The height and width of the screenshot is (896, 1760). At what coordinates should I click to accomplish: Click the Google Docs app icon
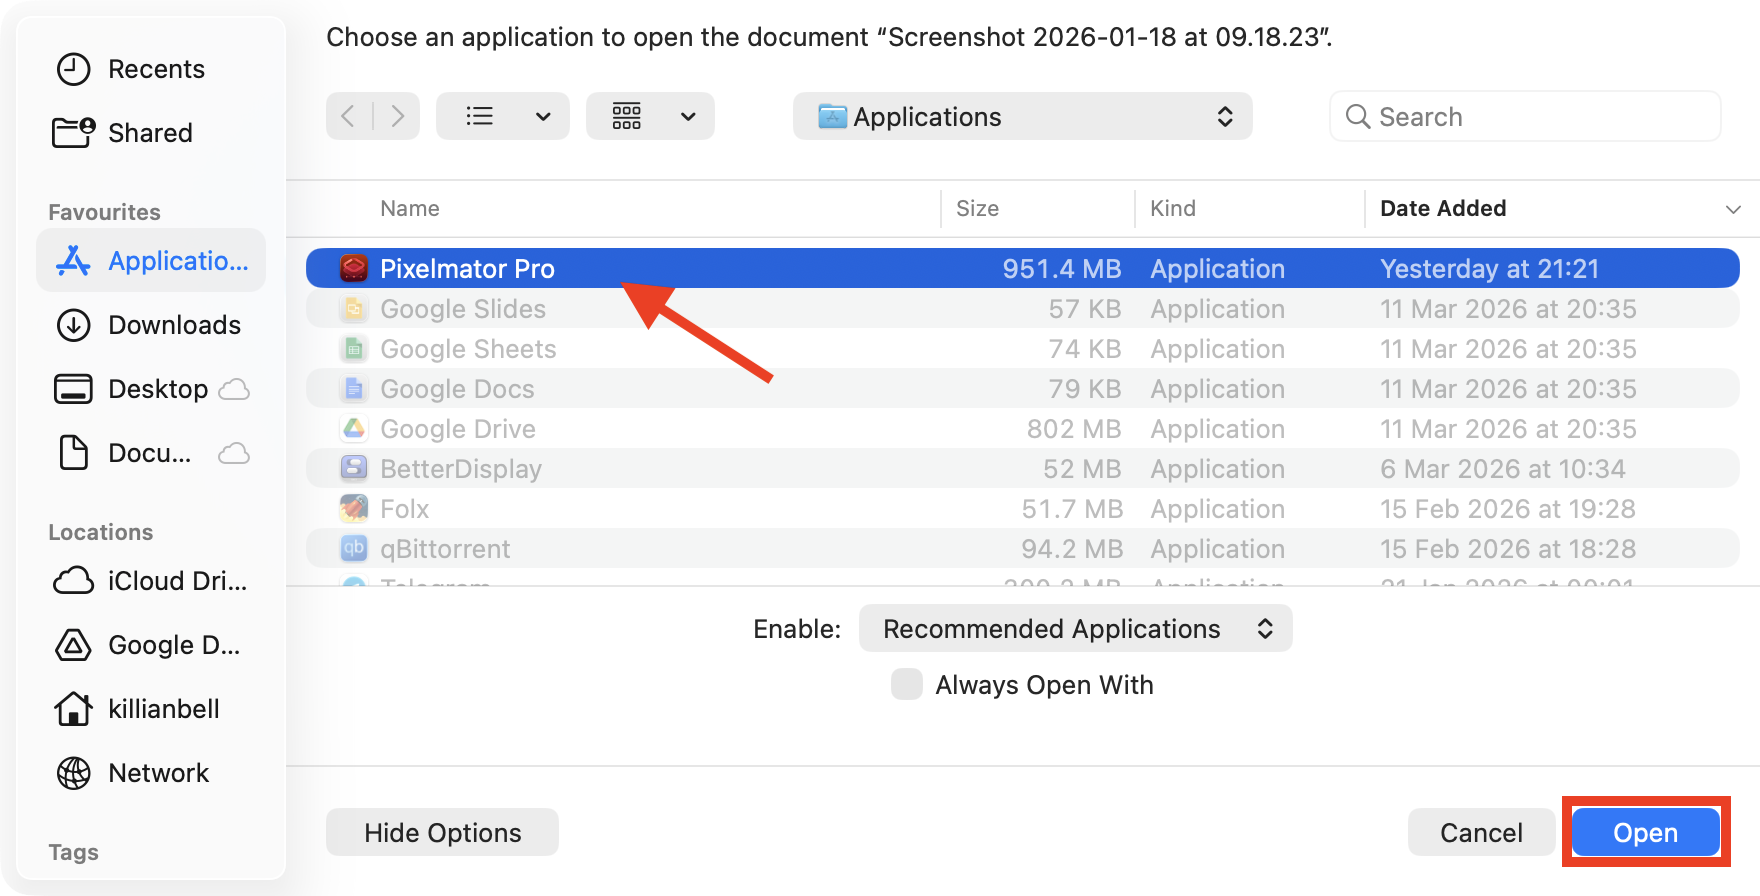coord(354,388)
